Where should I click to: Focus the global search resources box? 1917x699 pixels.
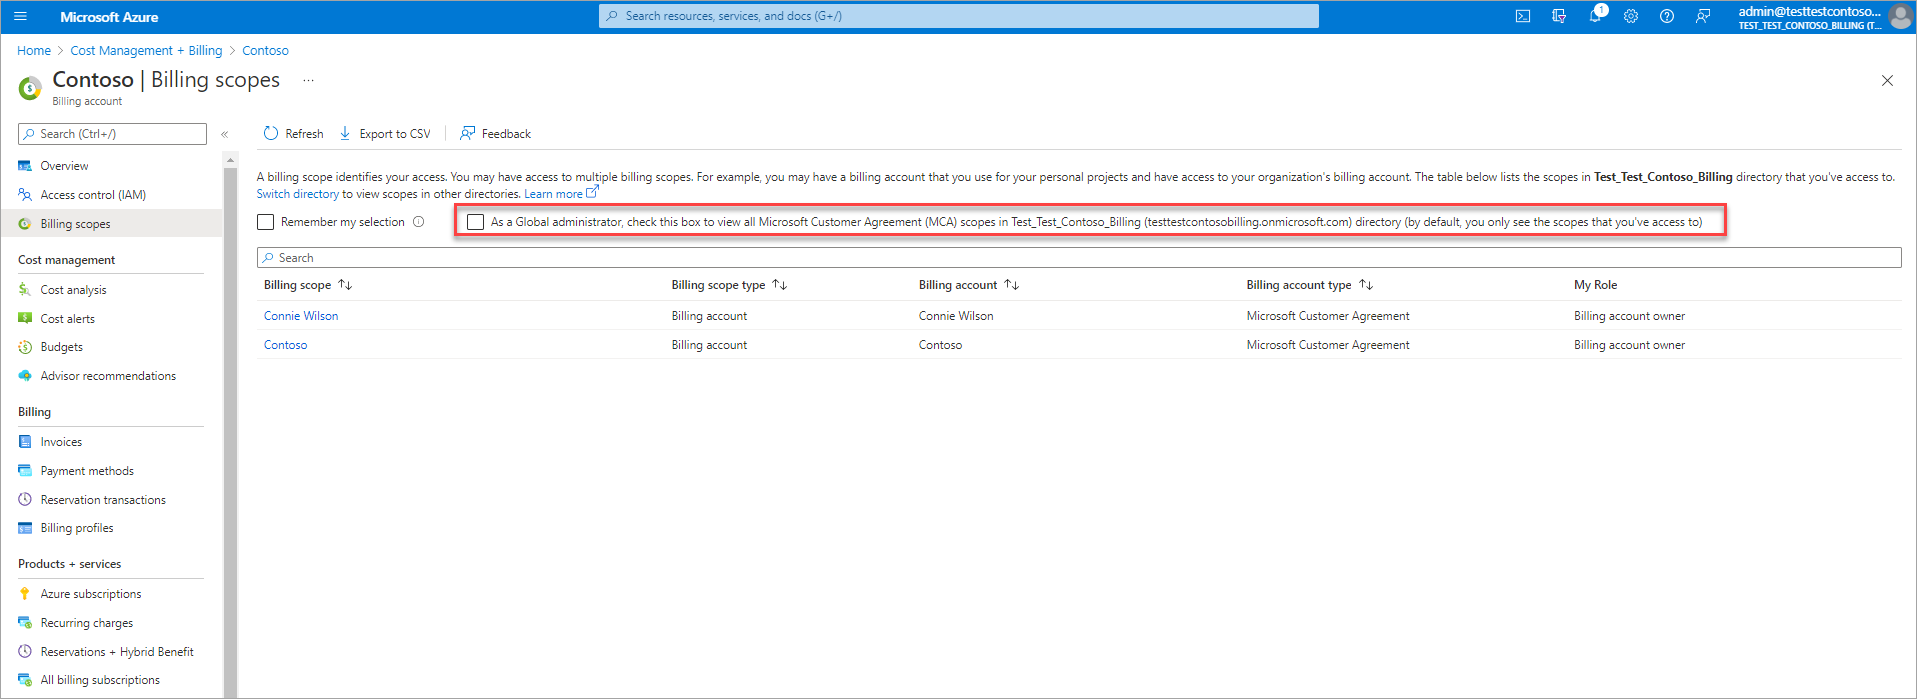pyautogui.click(x=959, y=16)
